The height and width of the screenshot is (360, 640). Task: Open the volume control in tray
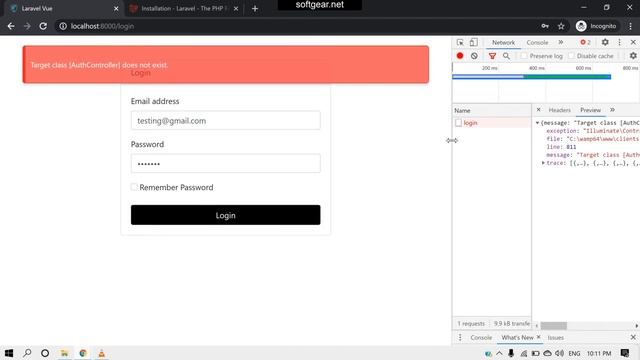click(x=560, y=353)
